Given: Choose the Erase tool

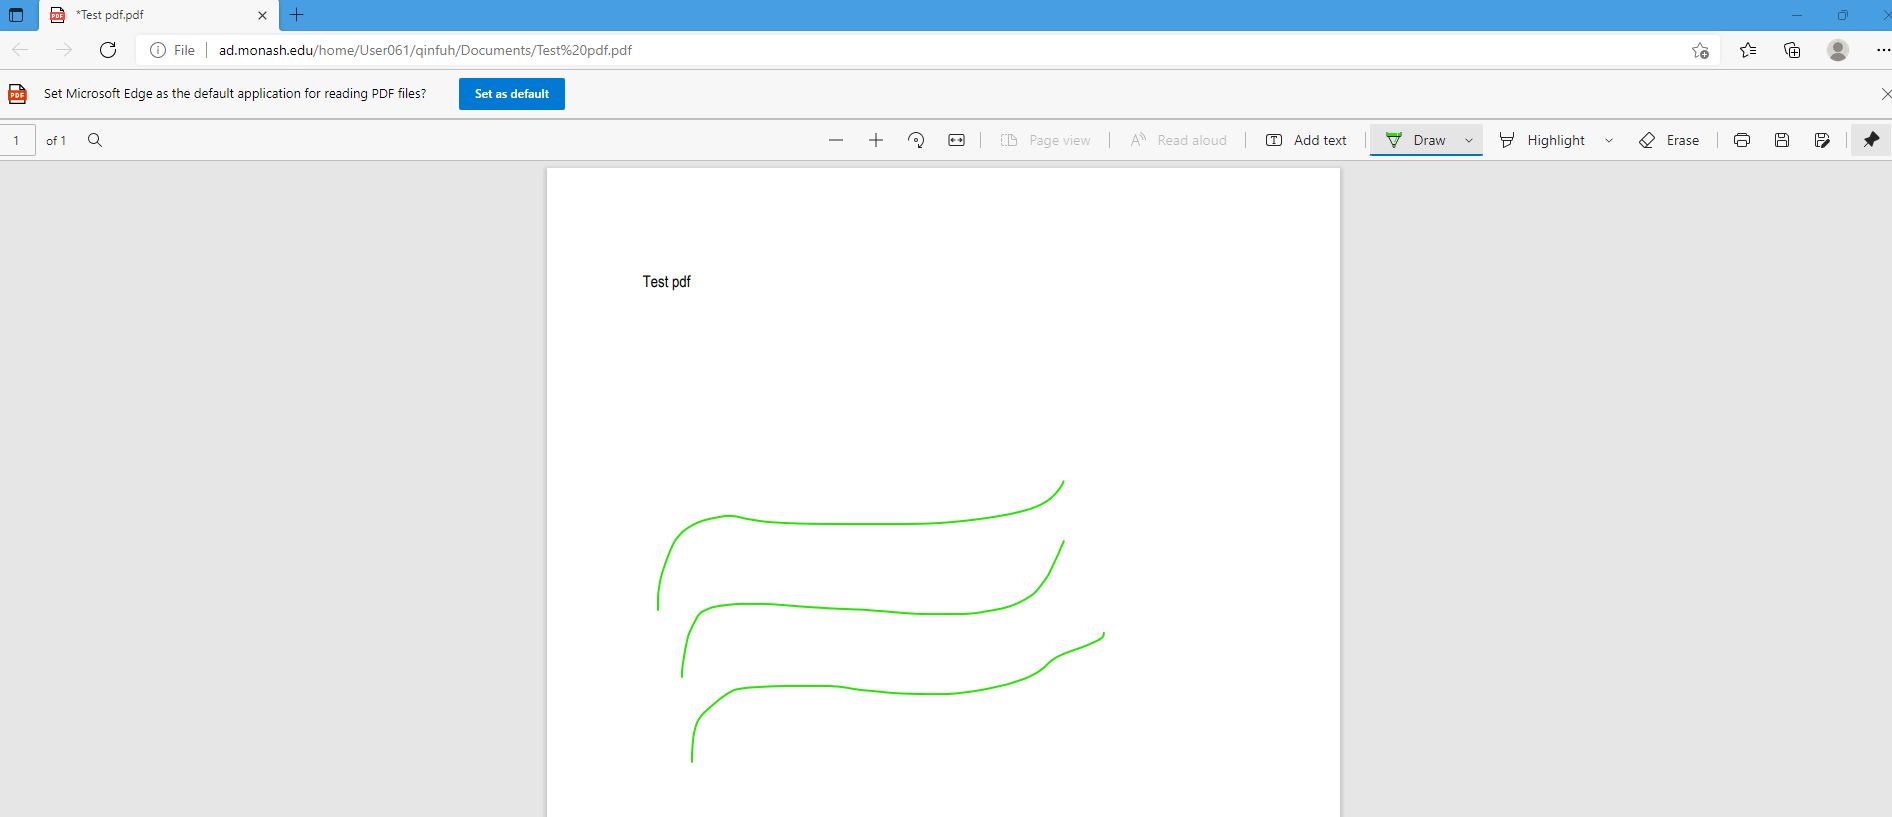Looking at the screenshot, I should click(1669, 140).
